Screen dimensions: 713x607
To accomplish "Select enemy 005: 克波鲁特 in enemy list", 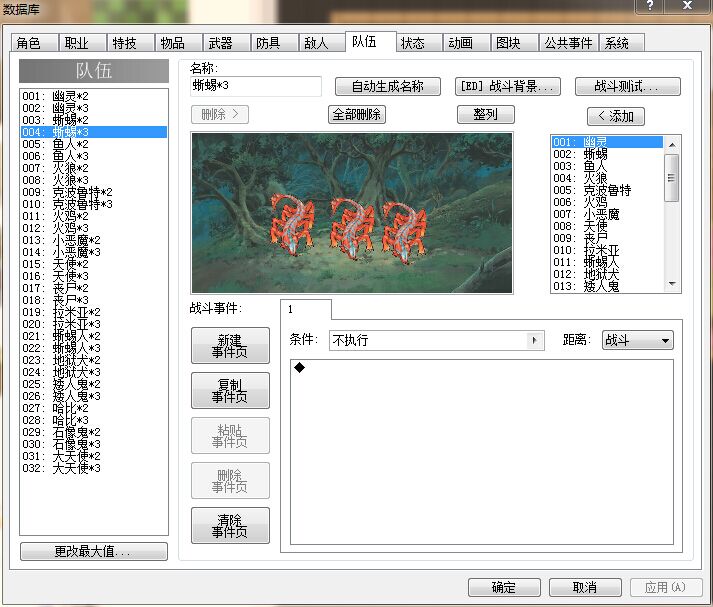I will (608, 190).
